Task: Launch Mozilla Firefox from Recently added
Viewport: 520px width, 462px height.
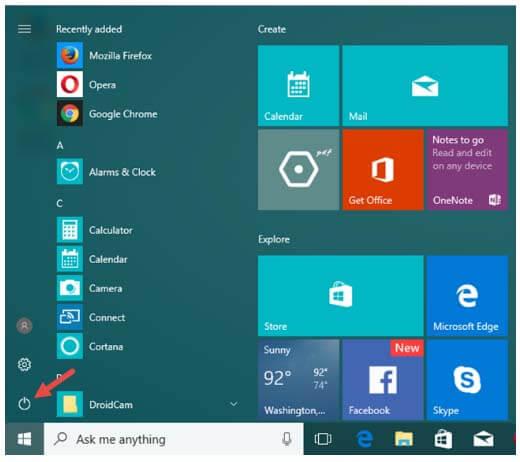Action: tap(104, 55)
